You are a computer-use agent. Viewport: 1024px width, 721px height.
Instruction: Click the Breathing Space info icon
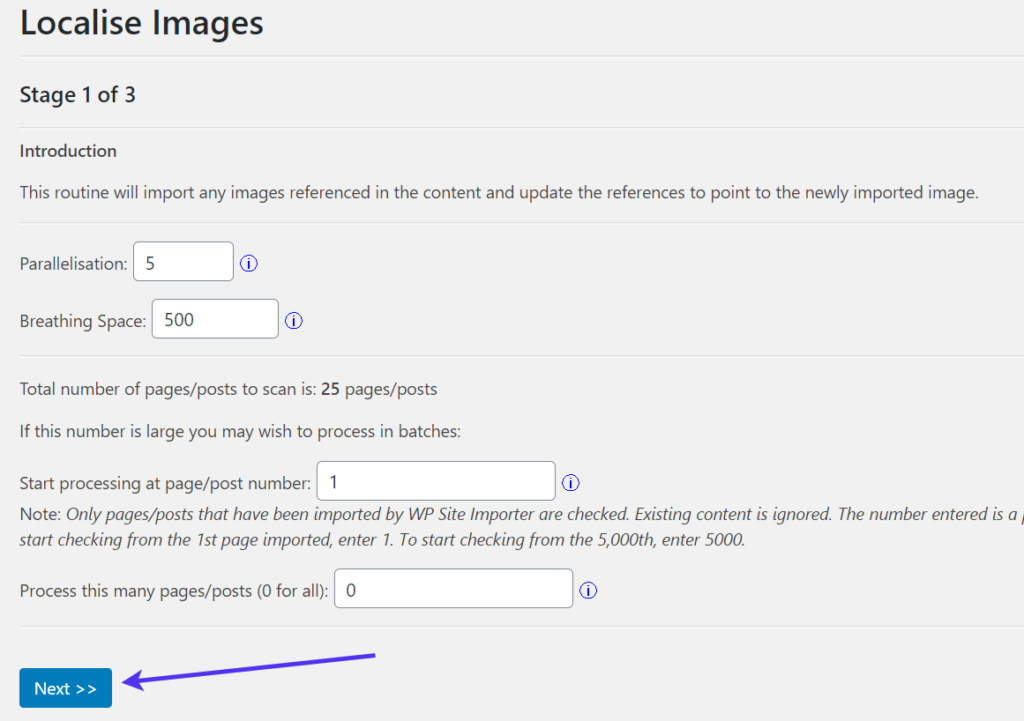[294, 321]
